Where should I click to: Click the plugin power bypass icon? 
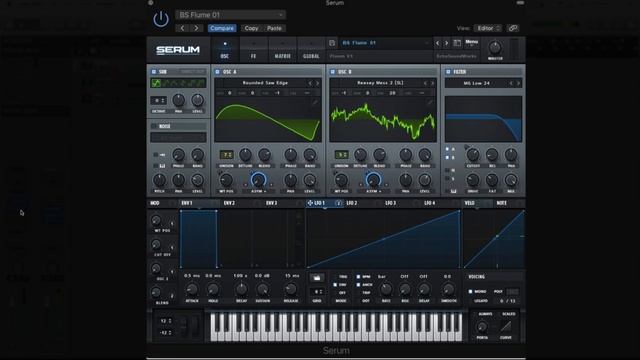pos(161,19)
